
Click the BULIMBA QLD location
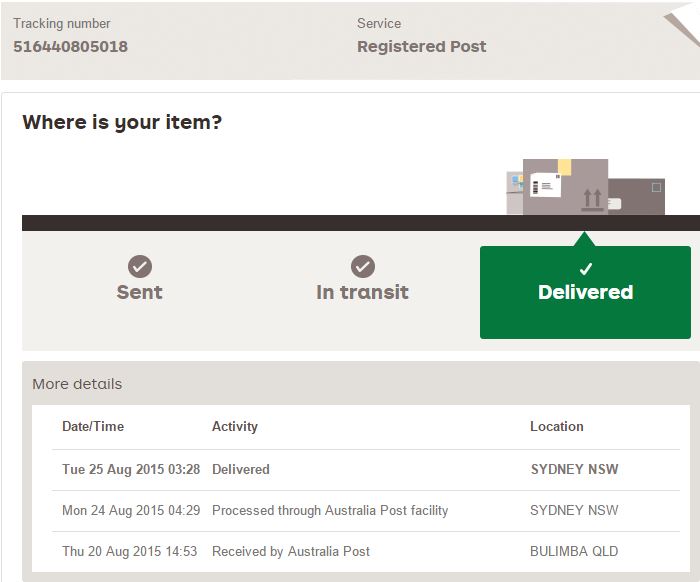point(574,551)
